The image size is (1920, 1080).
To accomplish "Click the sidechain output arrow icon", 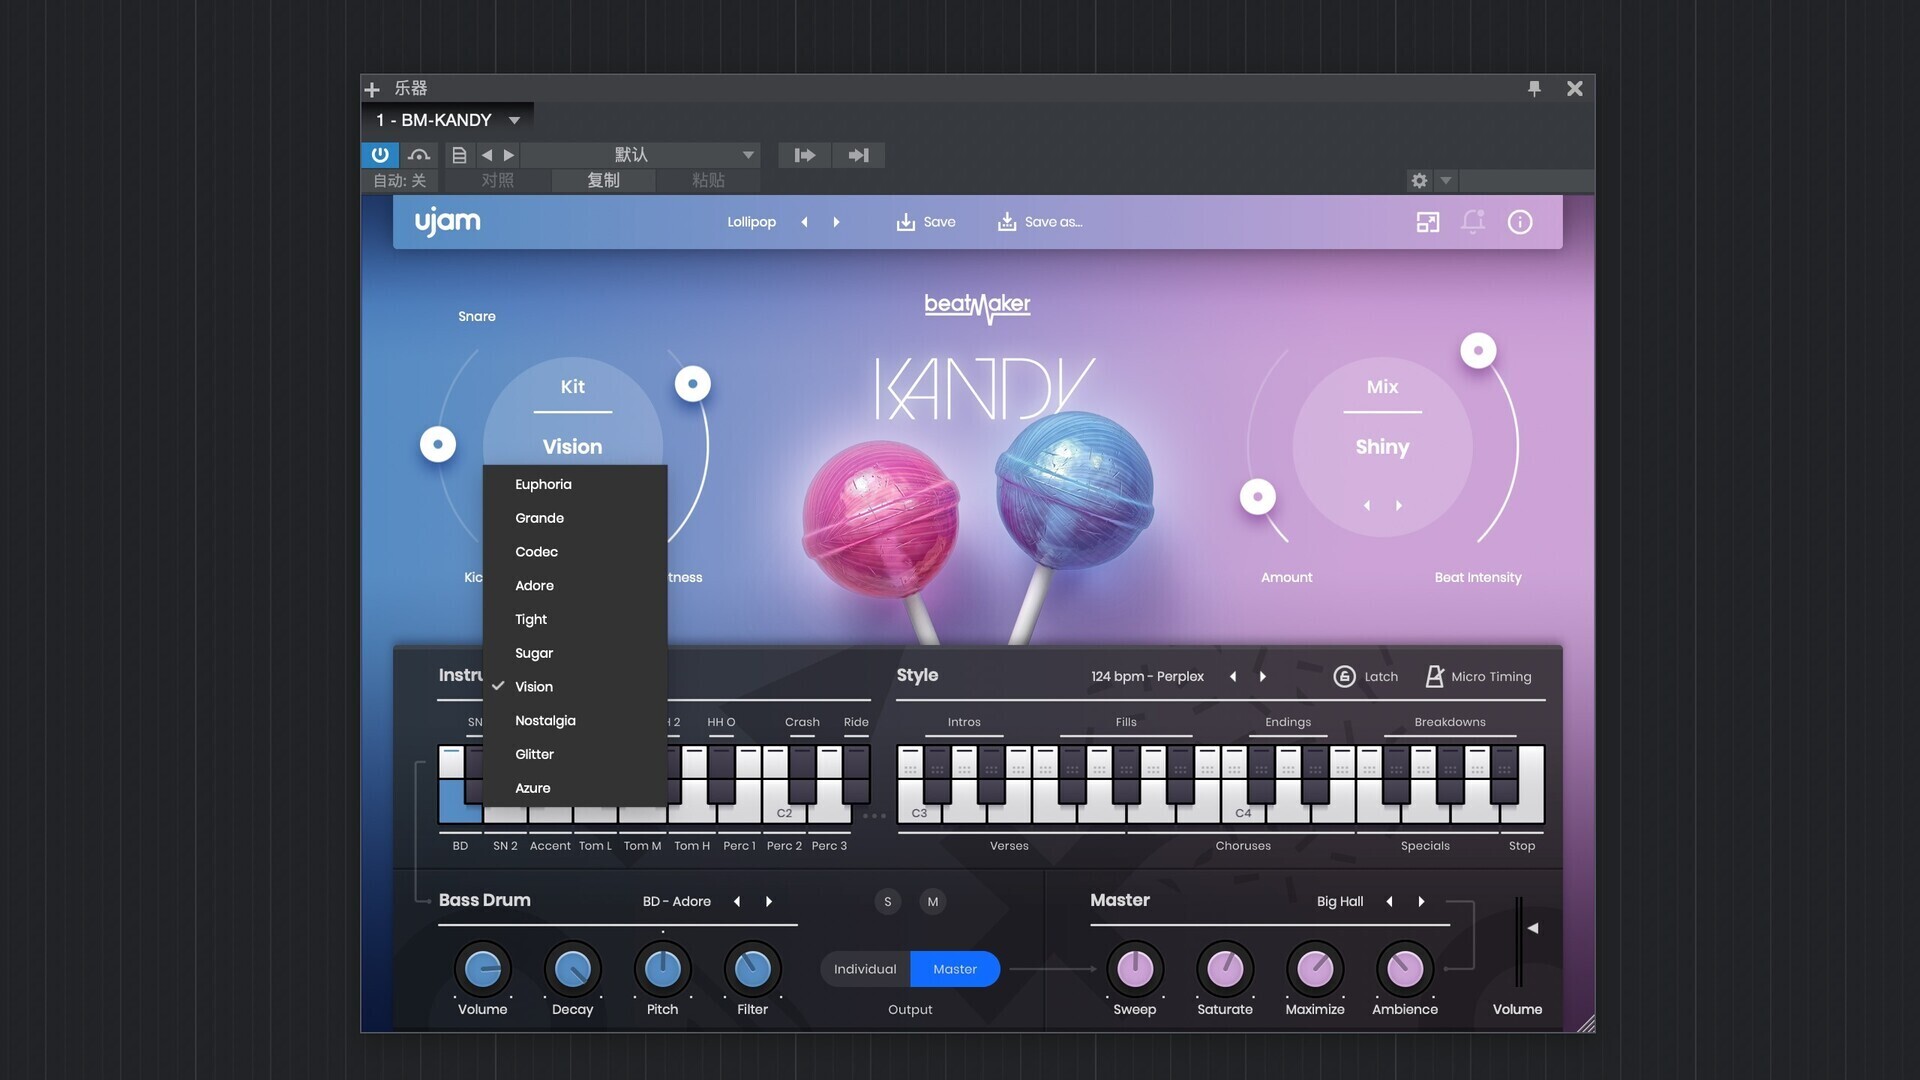I will (858, 155).
